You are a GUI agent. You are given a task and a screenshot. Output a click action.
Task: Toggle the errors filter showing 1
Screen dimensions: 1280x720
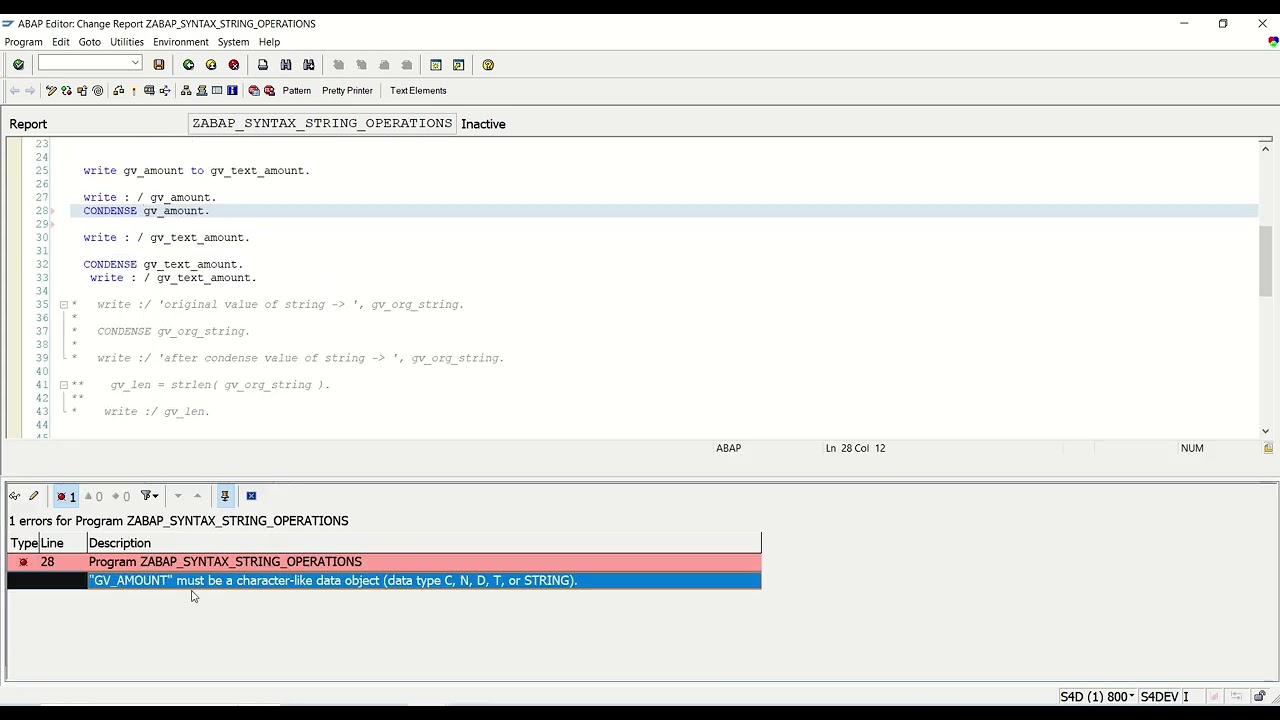[x=66, y=496]
